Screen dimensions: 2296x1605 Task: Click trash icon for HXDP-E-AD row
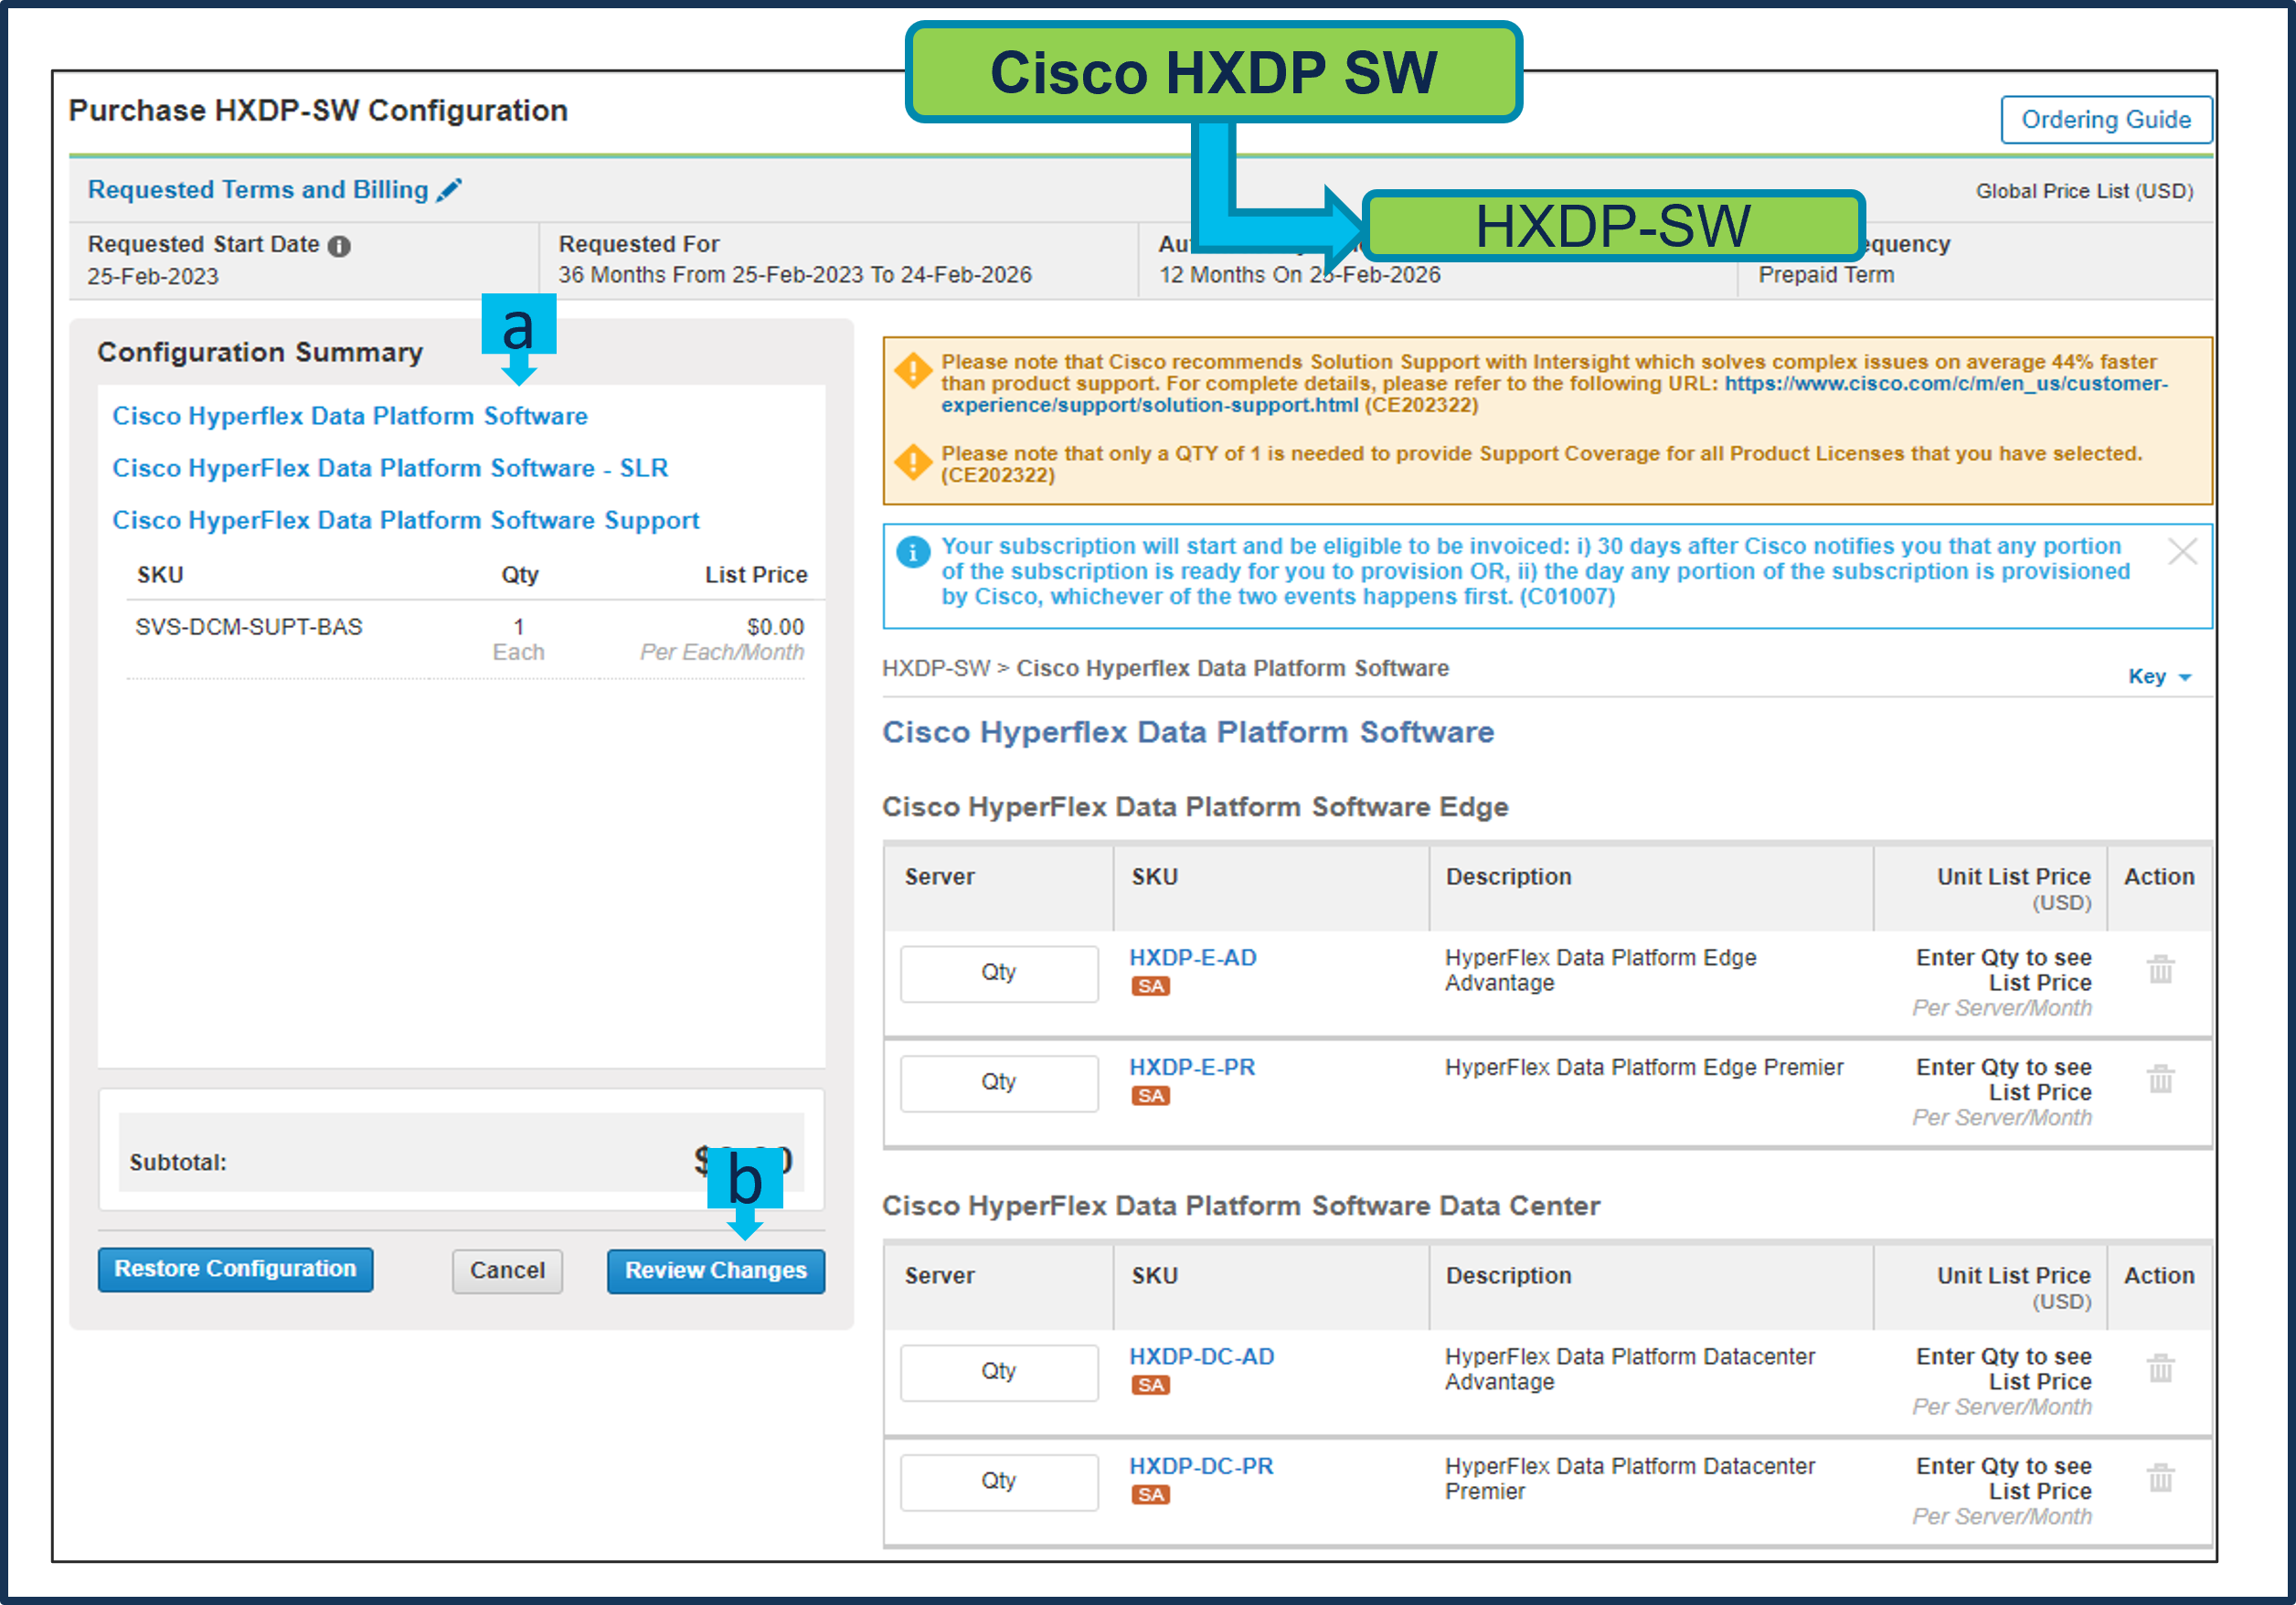tap(2160, 969)
